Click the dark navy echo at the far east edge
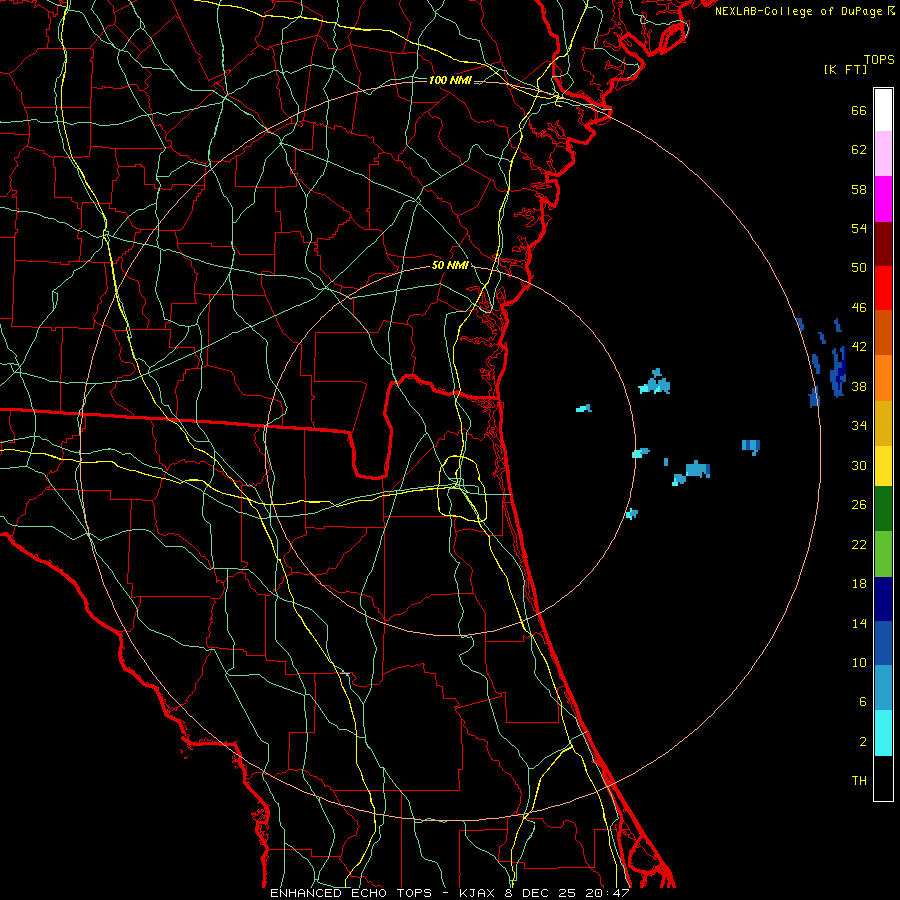Screen dimensions: 900x900 tap(839, 371)
